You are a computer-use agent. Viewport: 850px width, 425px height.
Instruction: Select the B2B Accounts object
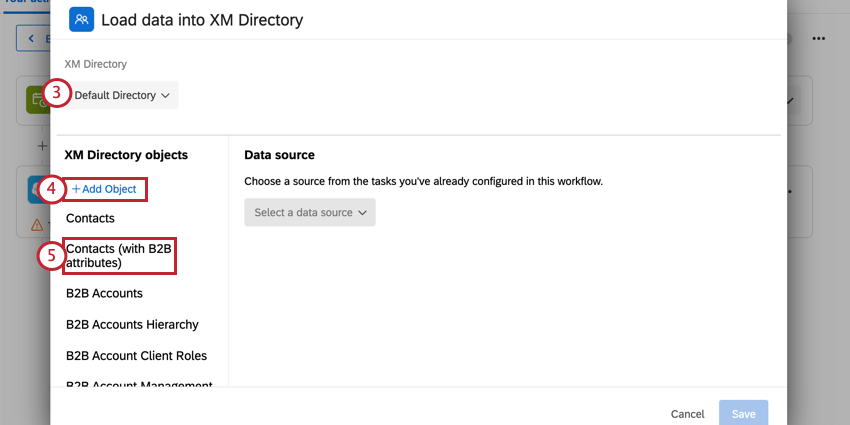point(104,293)
